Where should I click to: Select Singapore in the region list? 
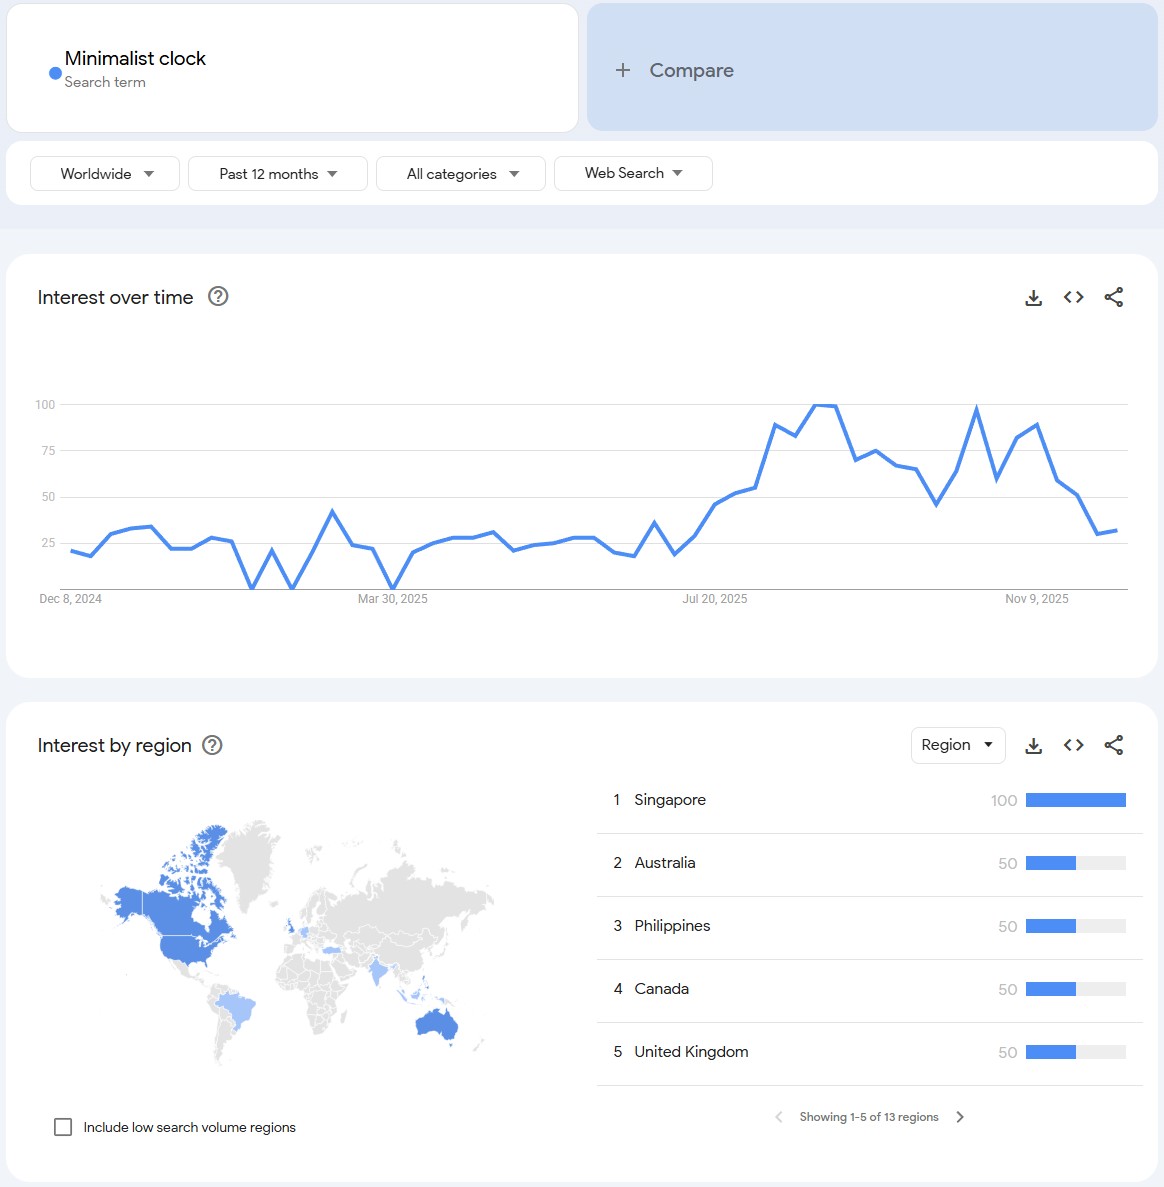(x=670, y=800)
